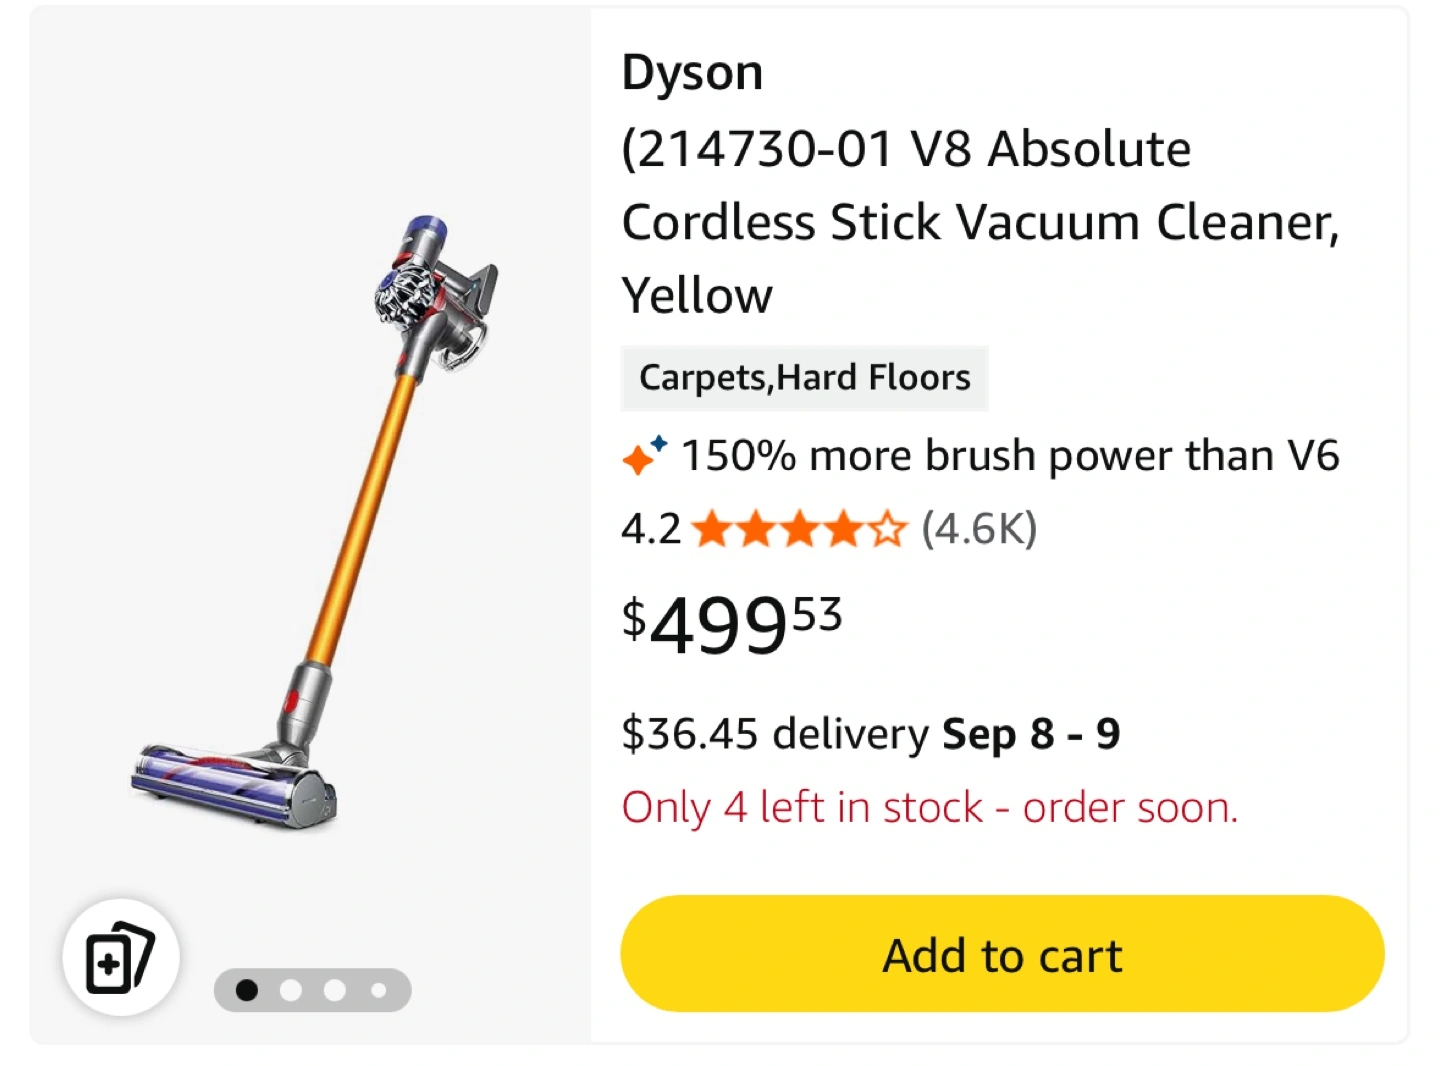
Task: Open the compare similar items icon
Action: tap(121, 958)
